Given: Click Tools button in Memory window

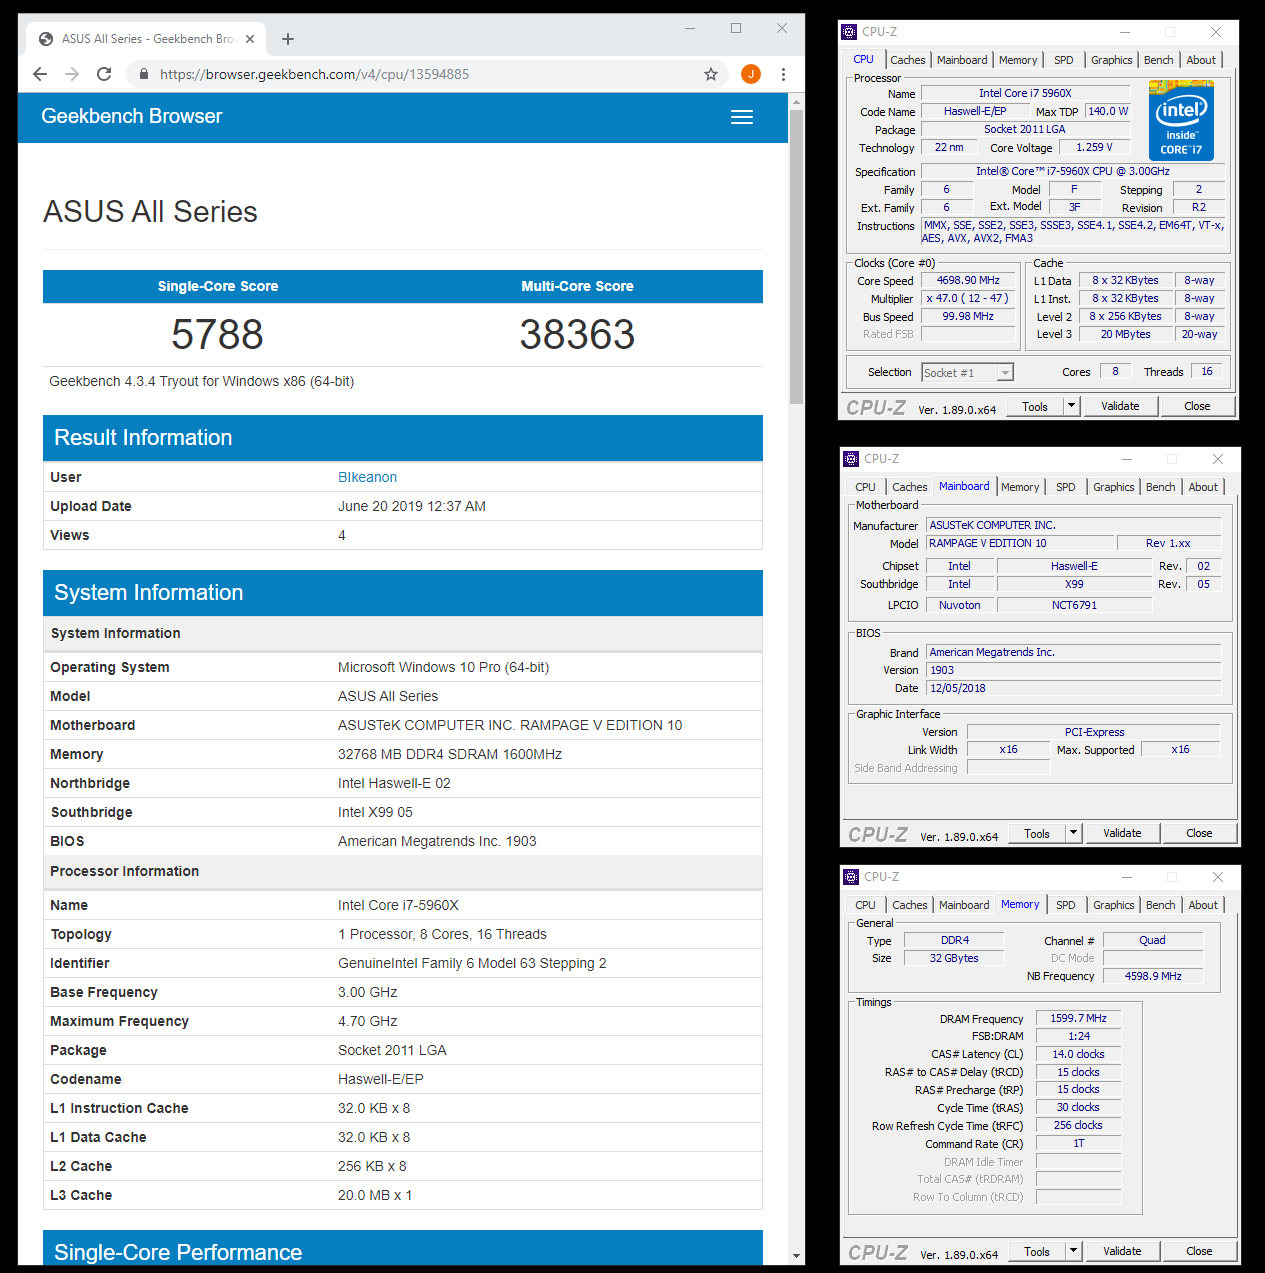Looking at the screenshot, I should (x=1037, y=1251).
